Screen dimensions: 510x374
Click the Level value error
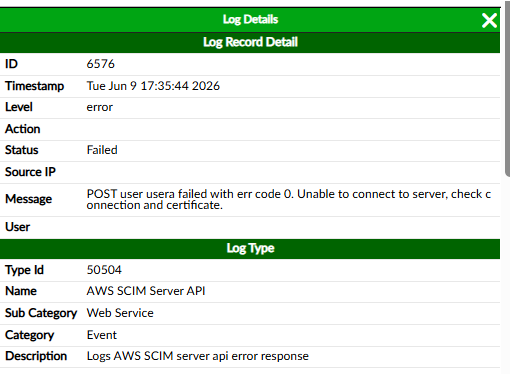[100, 107]
